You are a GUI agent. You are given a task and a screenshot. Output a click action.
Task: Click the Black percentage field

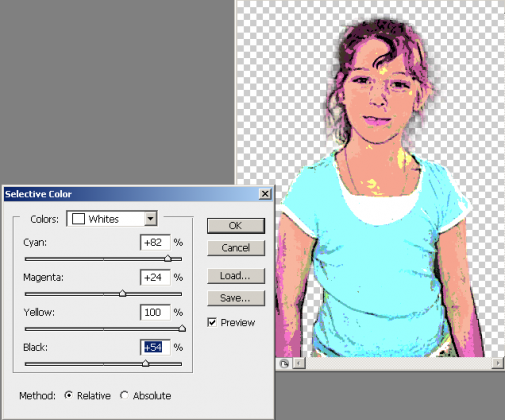tap(155, 347)
